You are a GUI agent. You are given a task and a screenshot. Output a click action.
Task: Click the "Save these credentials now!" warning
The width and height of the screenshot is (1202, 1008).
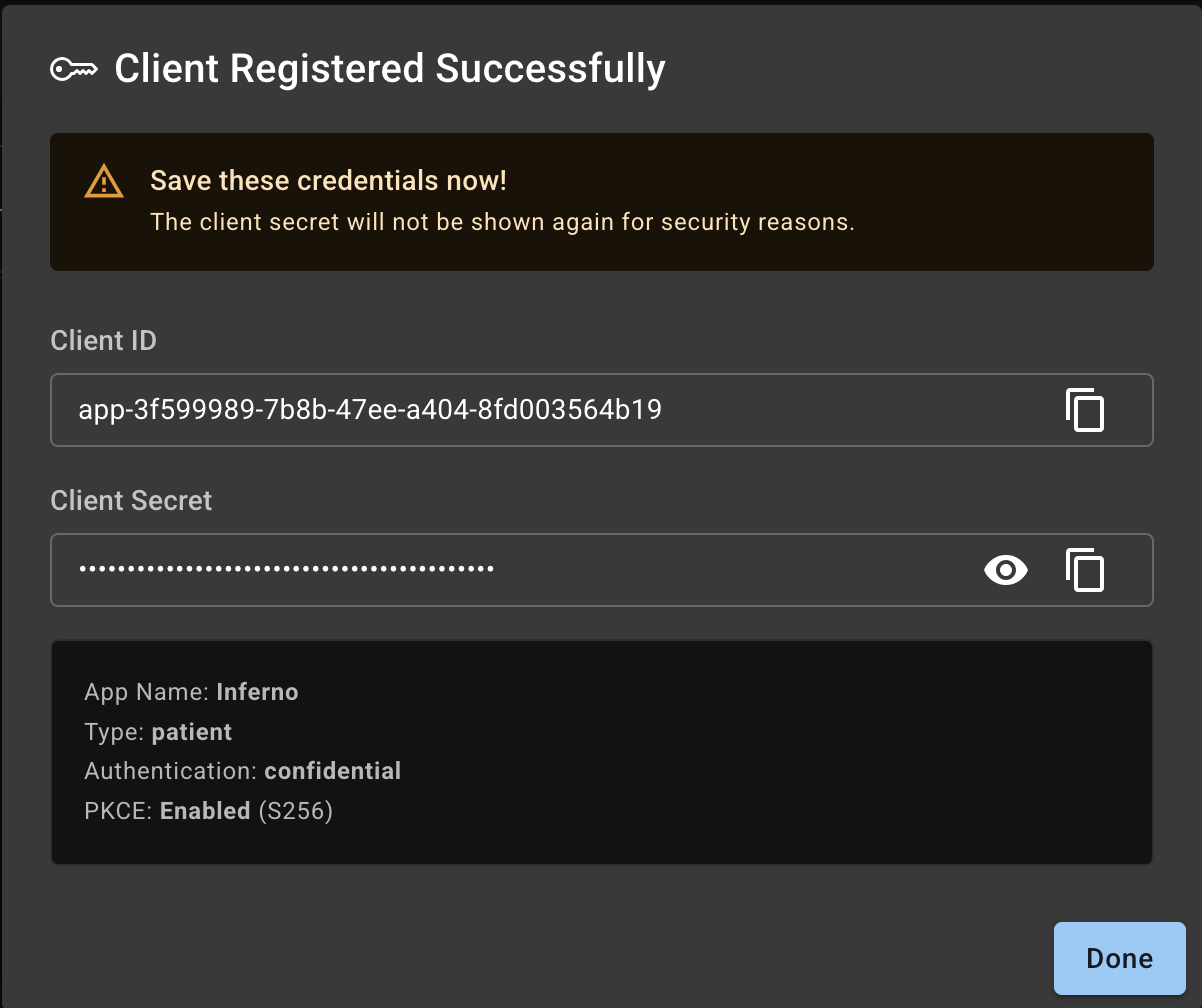328,181
